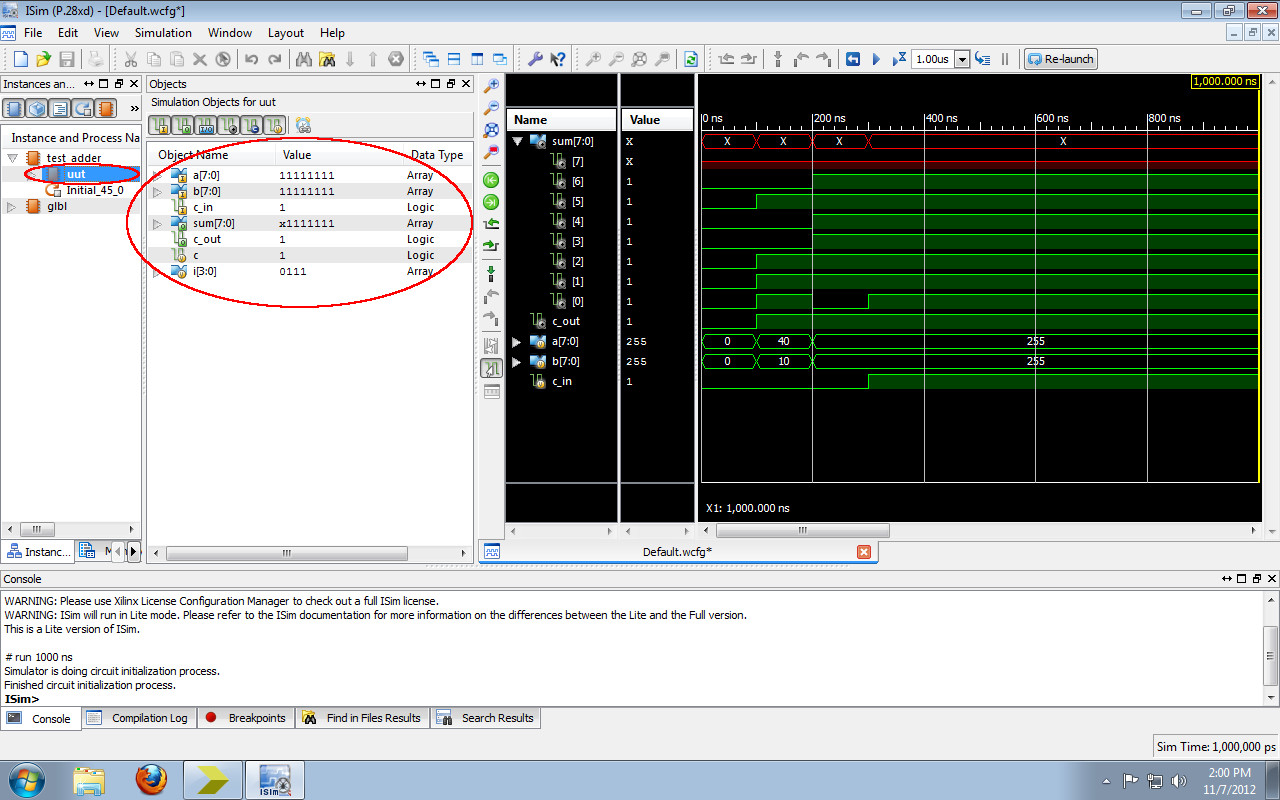Click the Run for Specified Time hourglass icon
This screenshot has width=1280, height=800.
[x=901, y=59]
